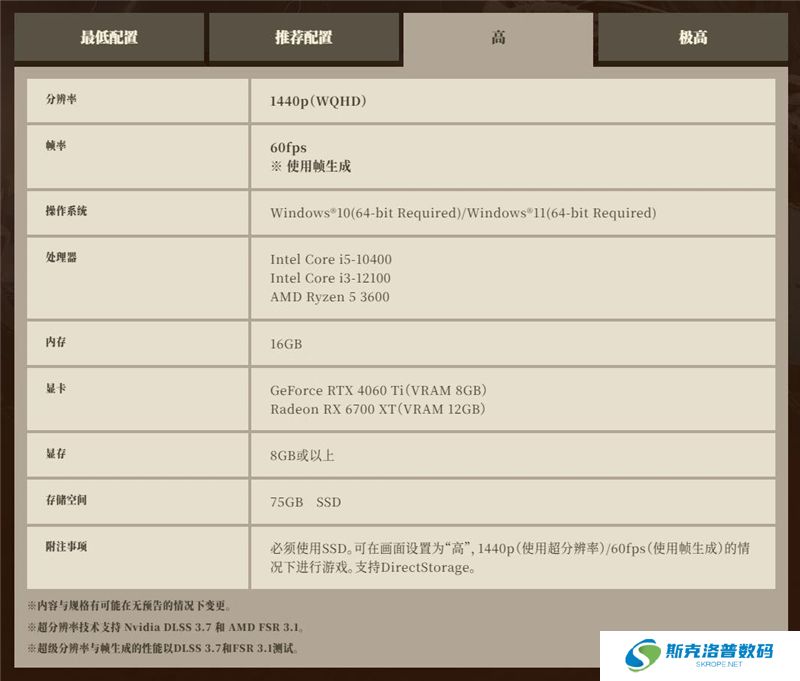Click the Windows 10/11 operating system text

tap(463, 213)
